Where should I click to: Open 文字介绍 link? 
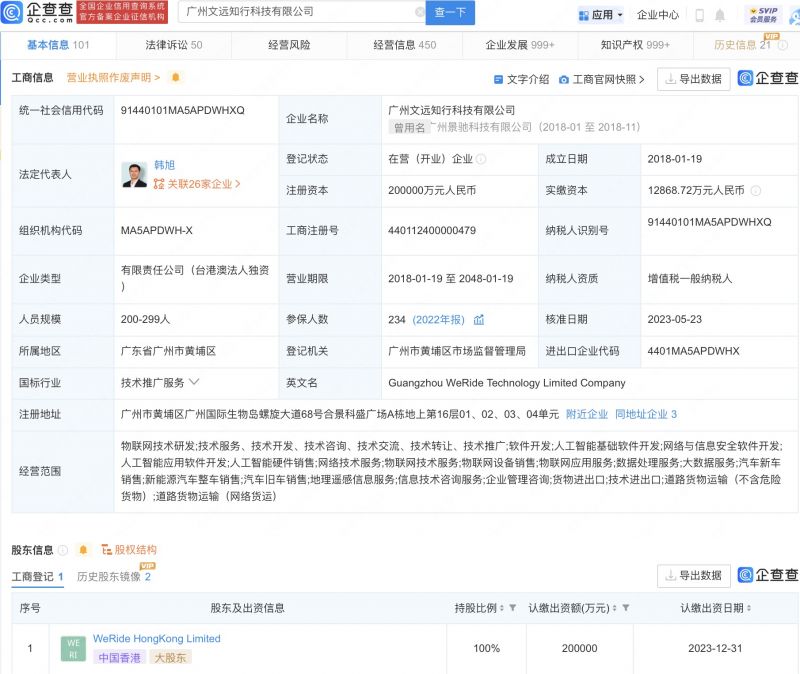pyautogui.click(x=521, y=80)
